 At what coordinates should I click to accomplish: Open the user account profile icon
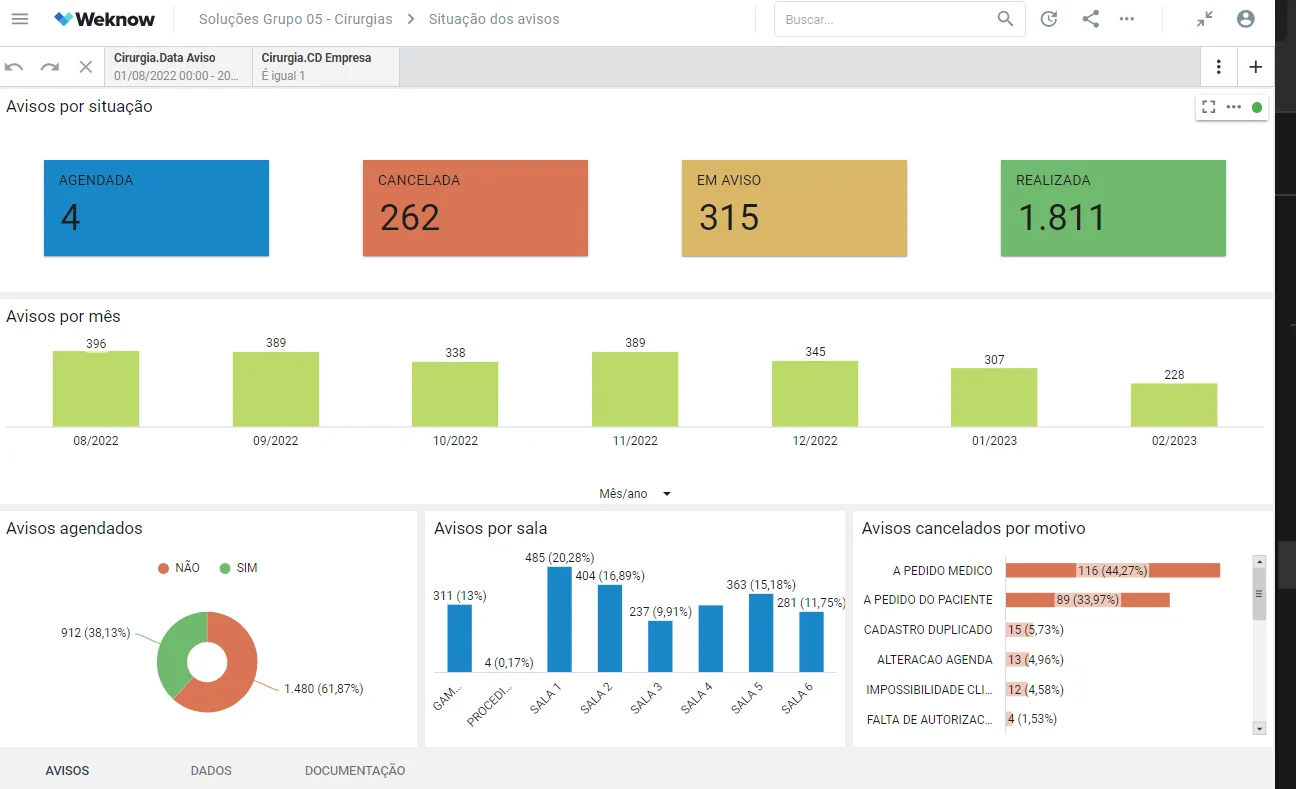click(x=1245, y=19)
